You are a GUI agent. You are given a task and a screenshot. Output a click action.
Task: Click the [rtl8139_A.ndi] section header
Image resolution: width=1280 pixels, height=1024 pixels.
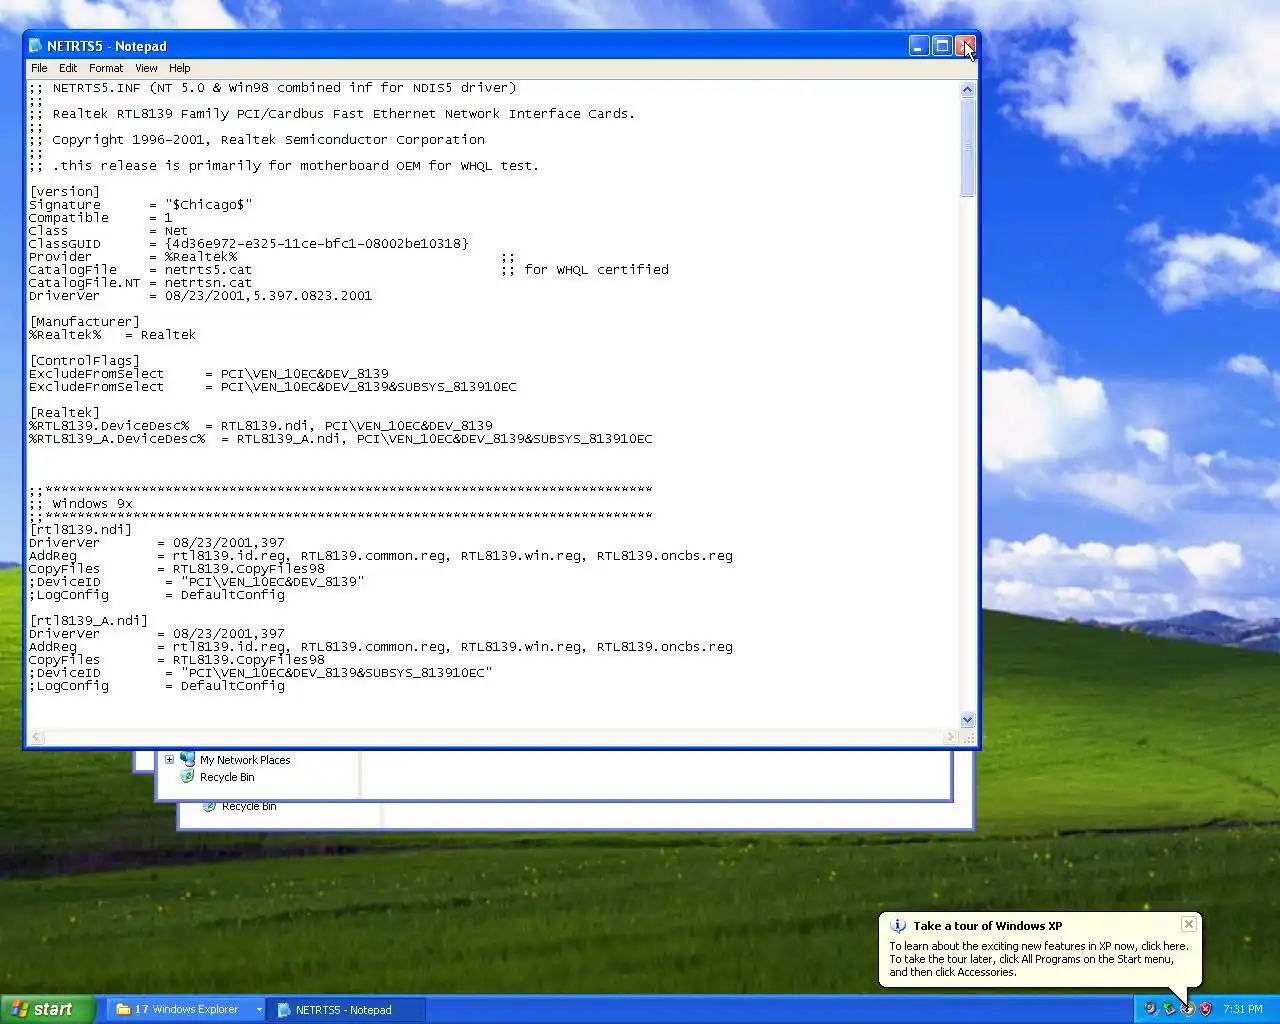click(89, 621)
